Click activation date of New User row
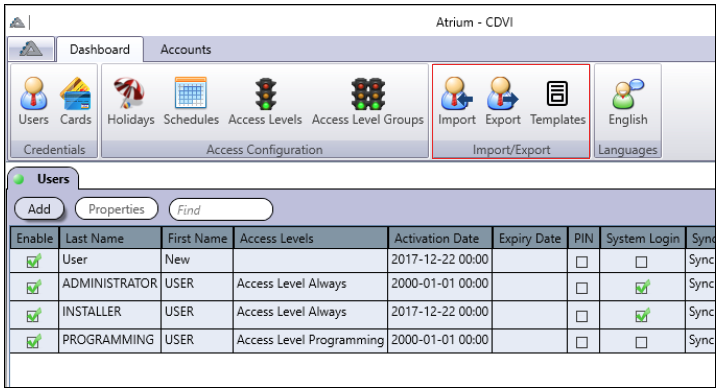The height and width of the screenshot is (392, 718). click(x=440, y=260)
